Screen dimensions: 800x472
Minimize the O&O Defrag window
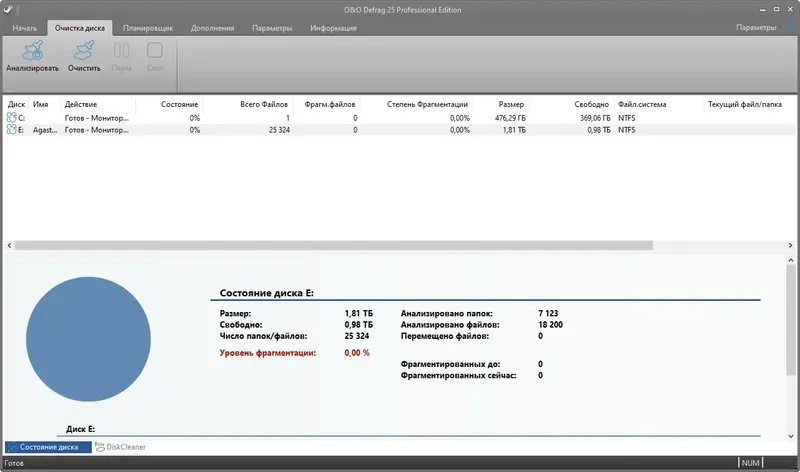click(762, 10)
